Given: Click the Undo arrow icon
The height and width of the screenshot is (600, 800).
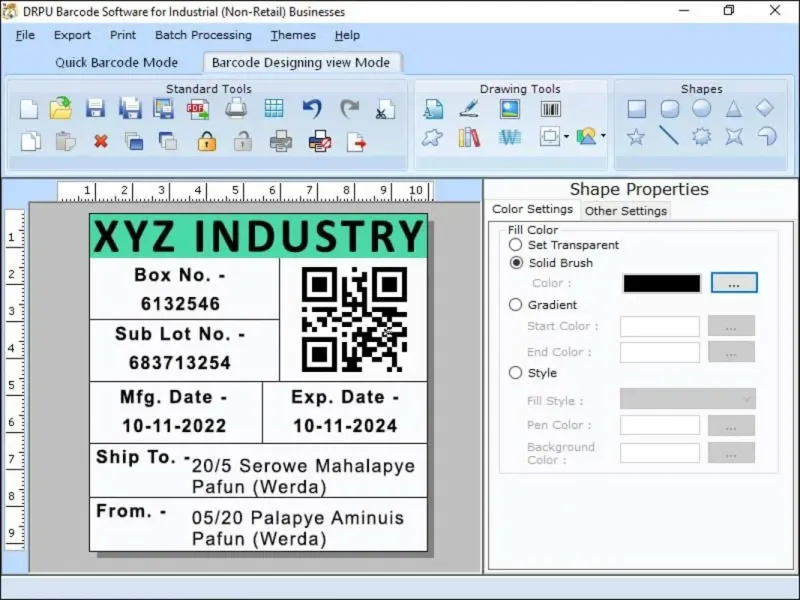Looking at the screenshot, I should [312, 109].
